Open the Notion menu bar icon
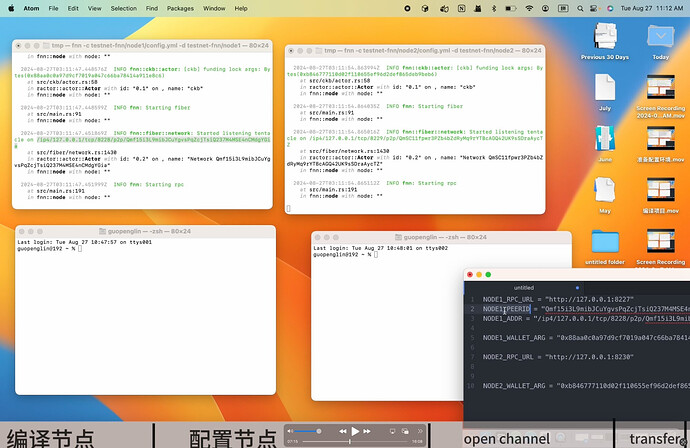690x448 pixels. 462,8
